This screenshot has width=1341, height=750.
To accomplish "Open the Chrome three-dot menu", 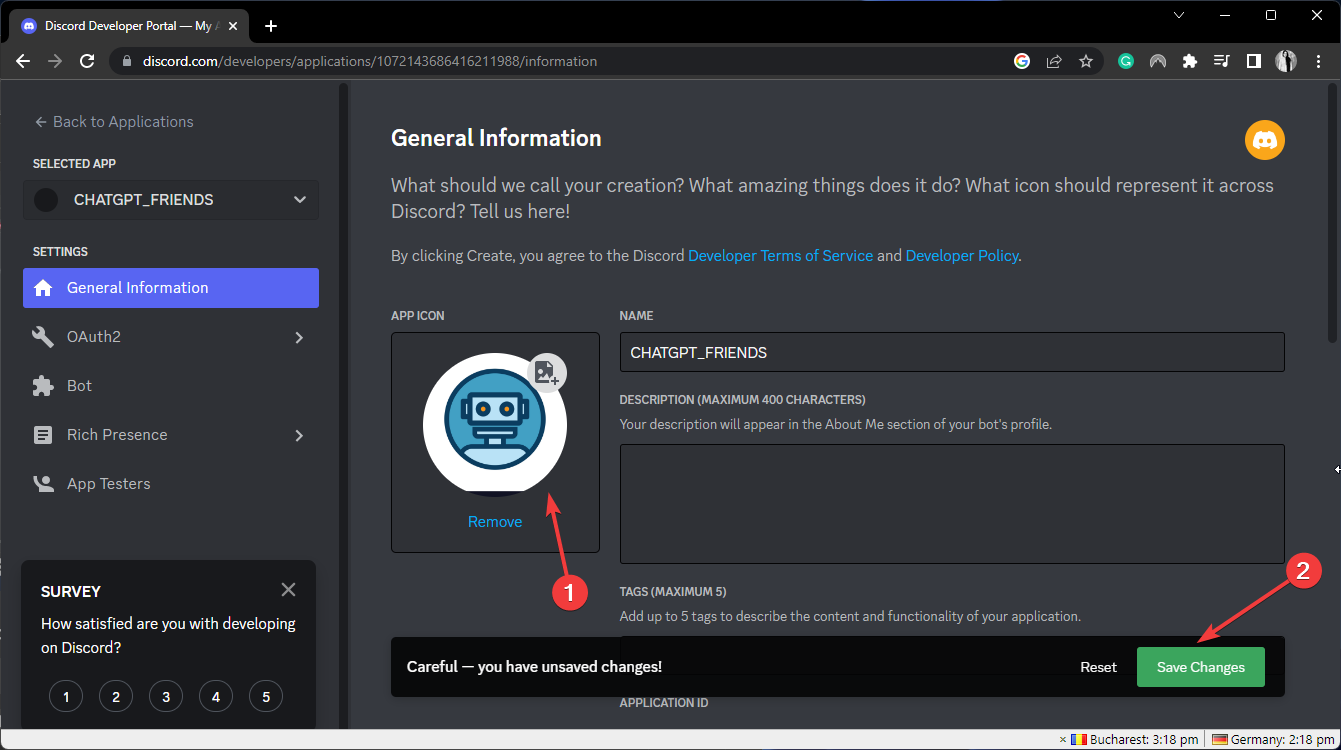I will click(1317, 61).
